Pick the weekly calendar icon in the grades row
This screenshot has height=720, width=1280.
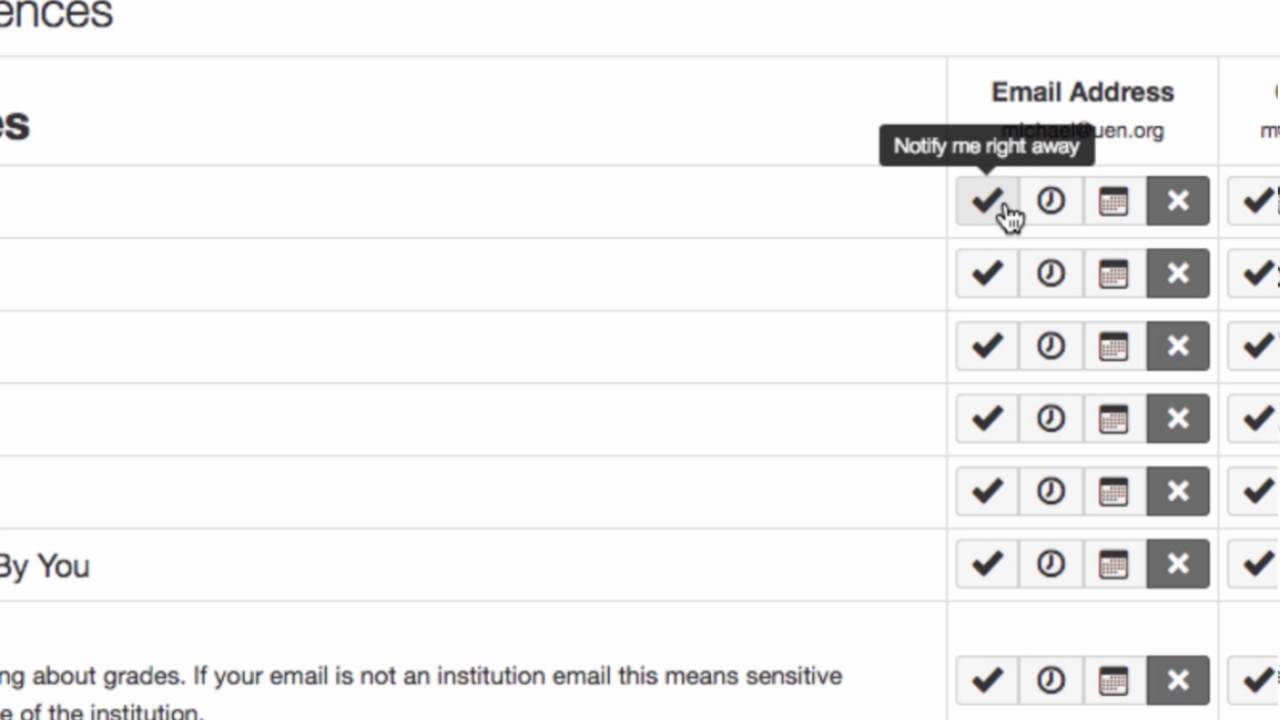[x=1113, y=680]
